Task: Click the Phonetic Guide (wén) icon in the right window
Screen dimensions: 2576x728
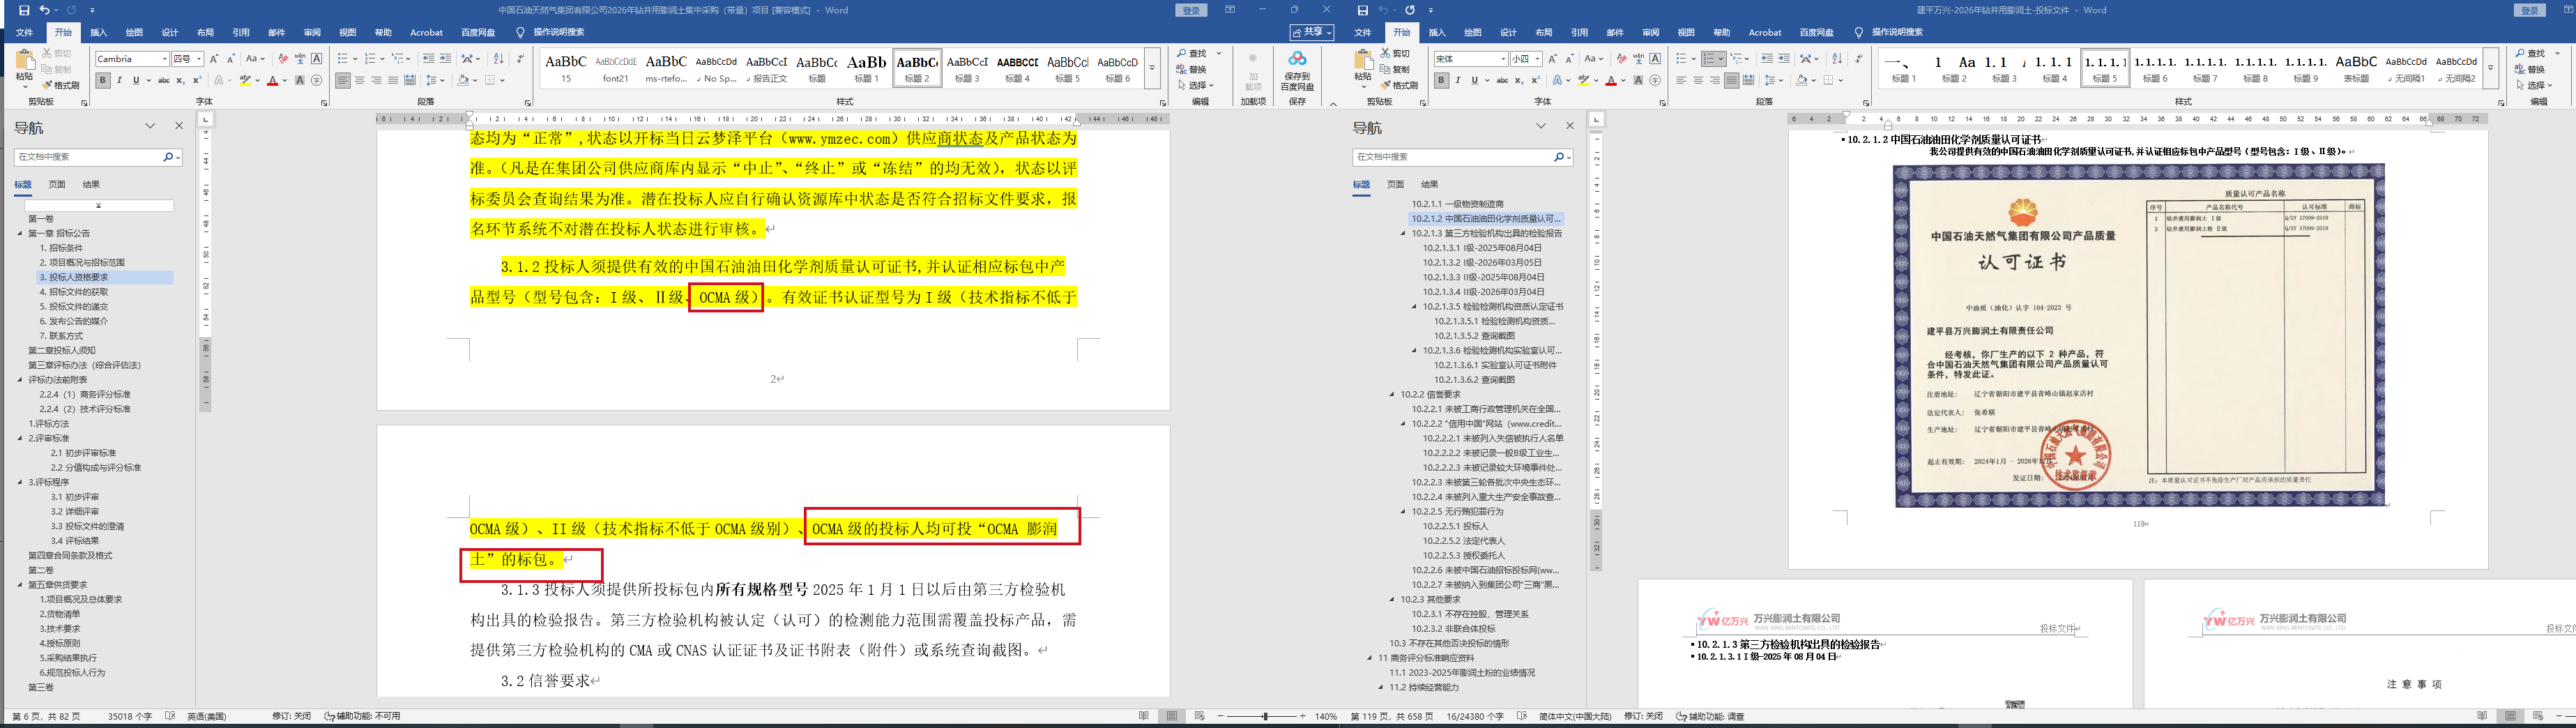Action: coord(1638,59)
